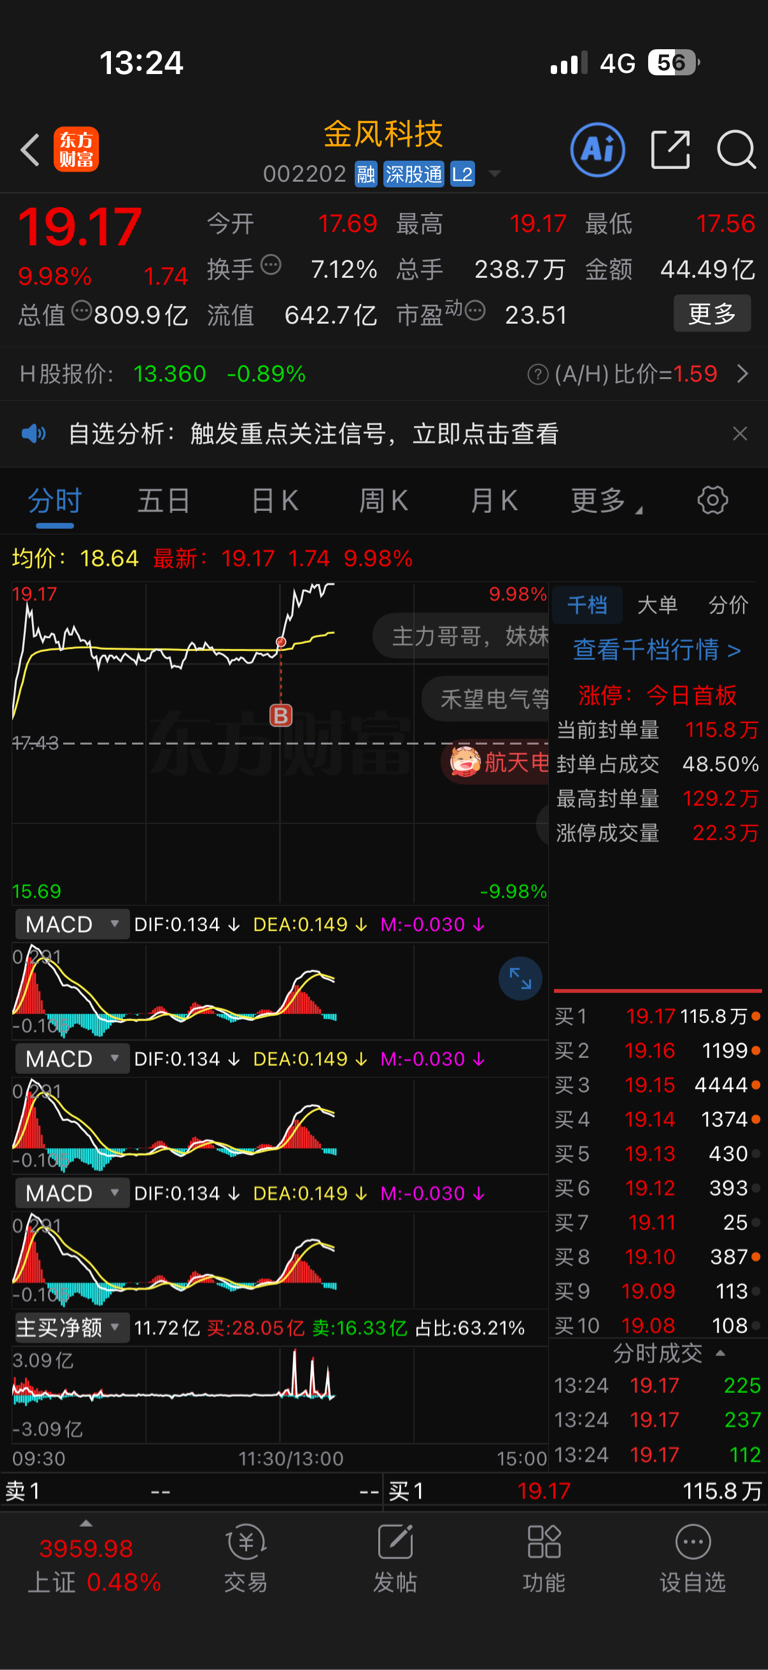Tap the bottom 买1 19.17 quote bar
768x1670 pixels.
(x=574, y=1491)
